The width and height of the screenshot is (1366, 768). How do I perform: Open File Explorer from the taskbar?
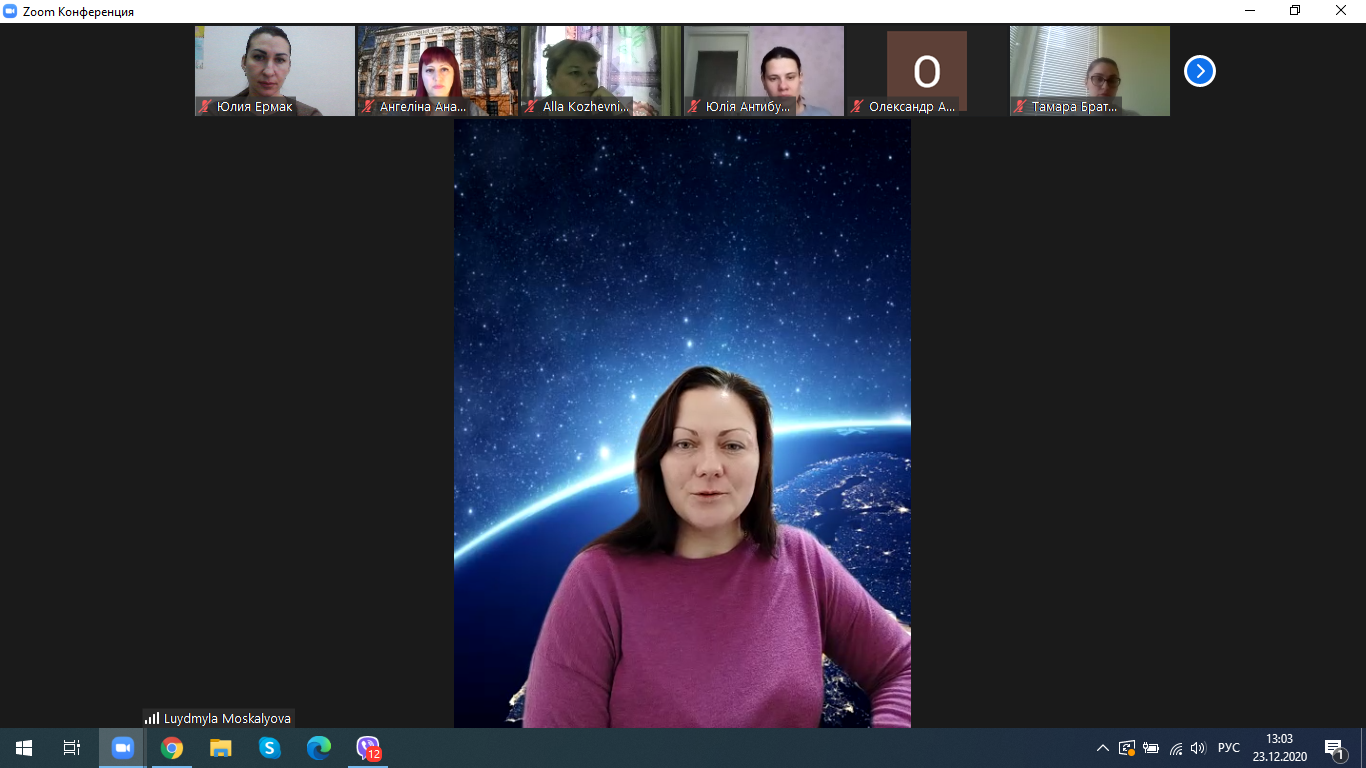pyautogui.click(x=221, y=748)
